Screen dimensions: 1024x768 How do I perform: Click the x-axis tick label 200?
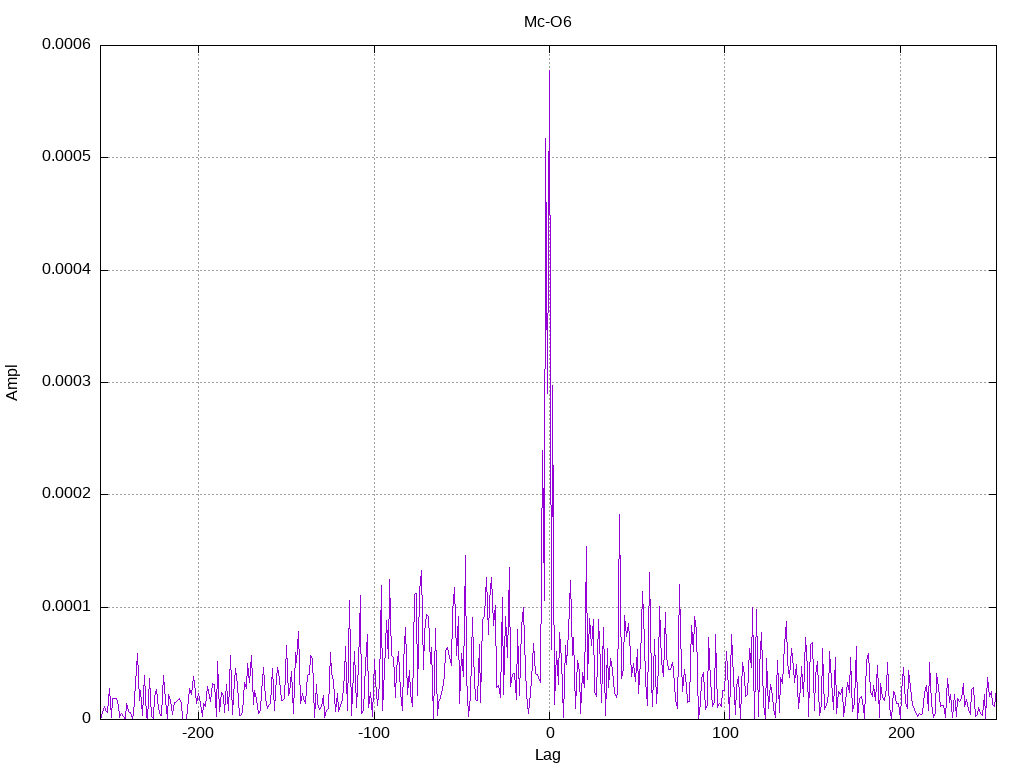pos(901,733)
